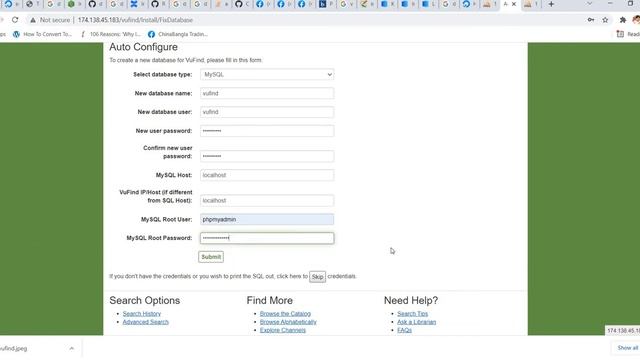Open the FAQs link
Screen dimensions: 640x360
pos(404,330)
